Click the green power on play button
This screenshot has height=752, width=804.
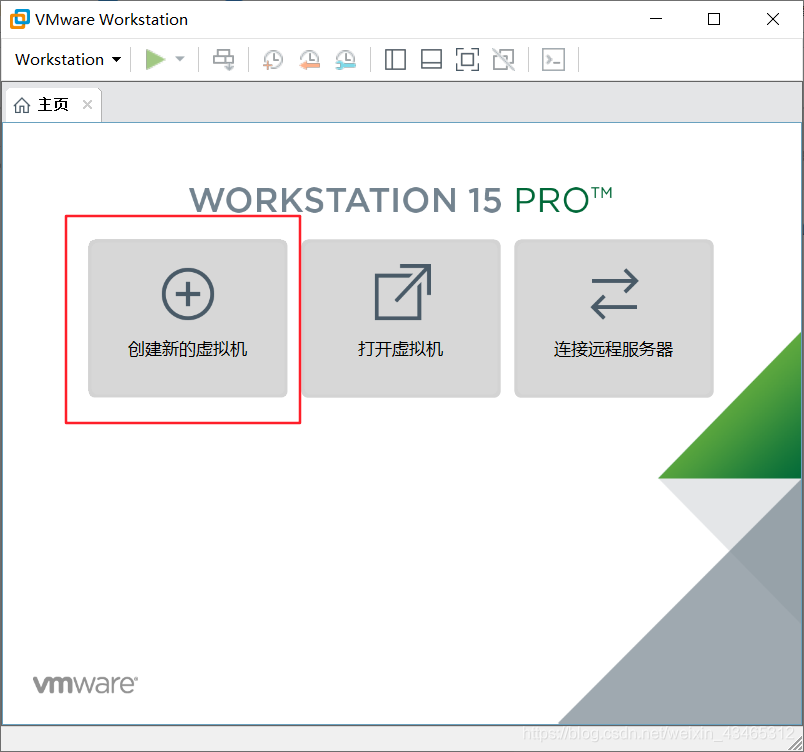tap(155, 59)
